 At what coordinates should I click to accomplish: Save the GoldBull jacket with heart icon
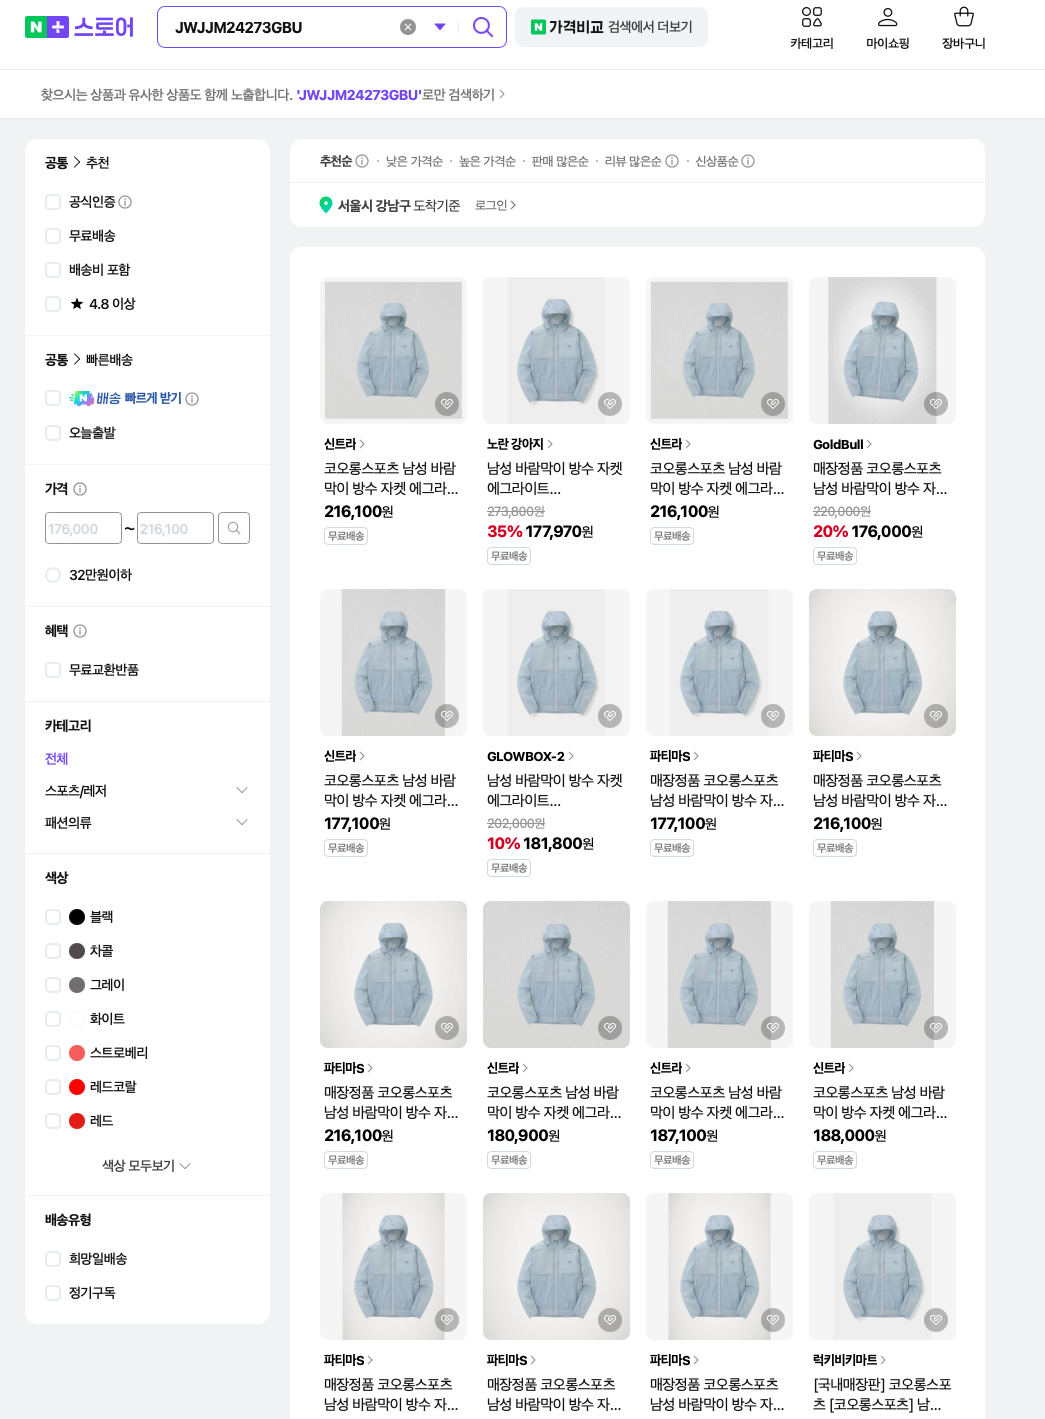click(x=936, y=404)
